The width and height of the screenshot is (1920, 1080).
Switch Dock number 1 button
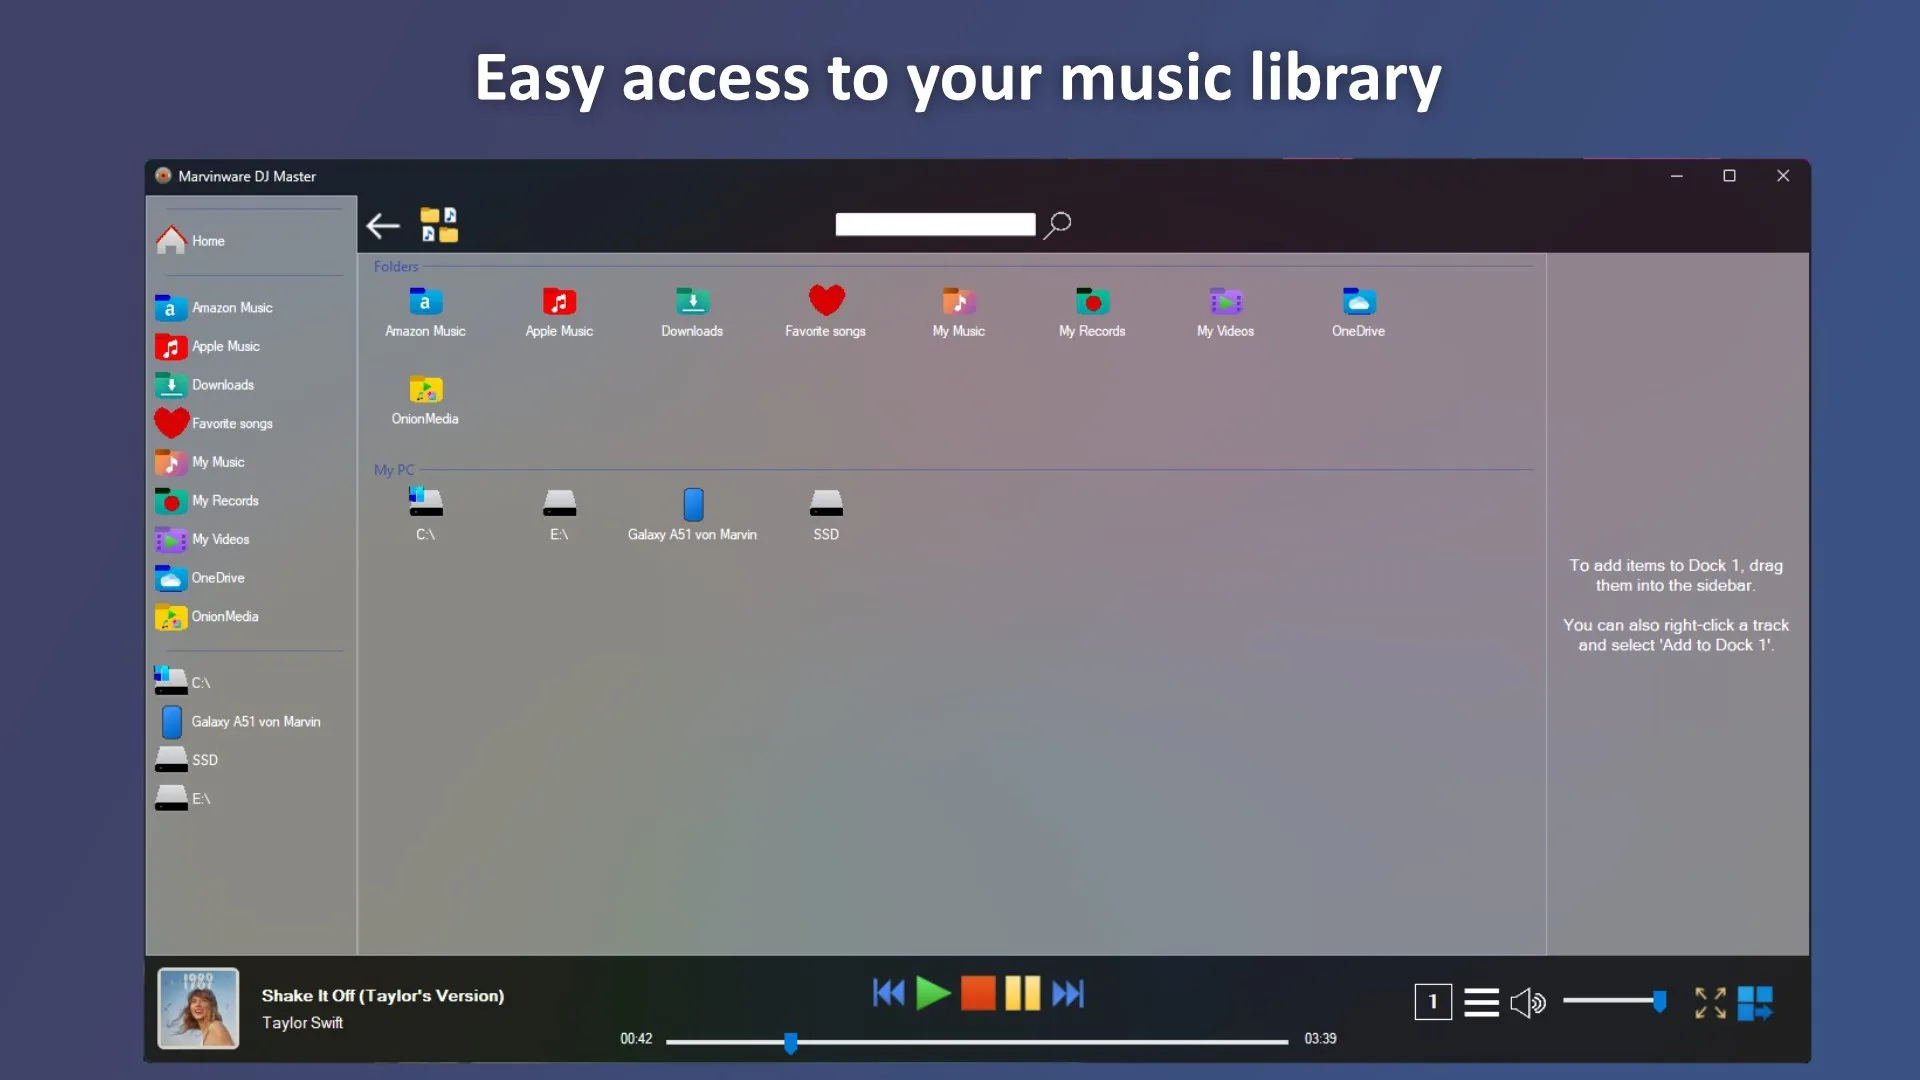[1433, 1002]
